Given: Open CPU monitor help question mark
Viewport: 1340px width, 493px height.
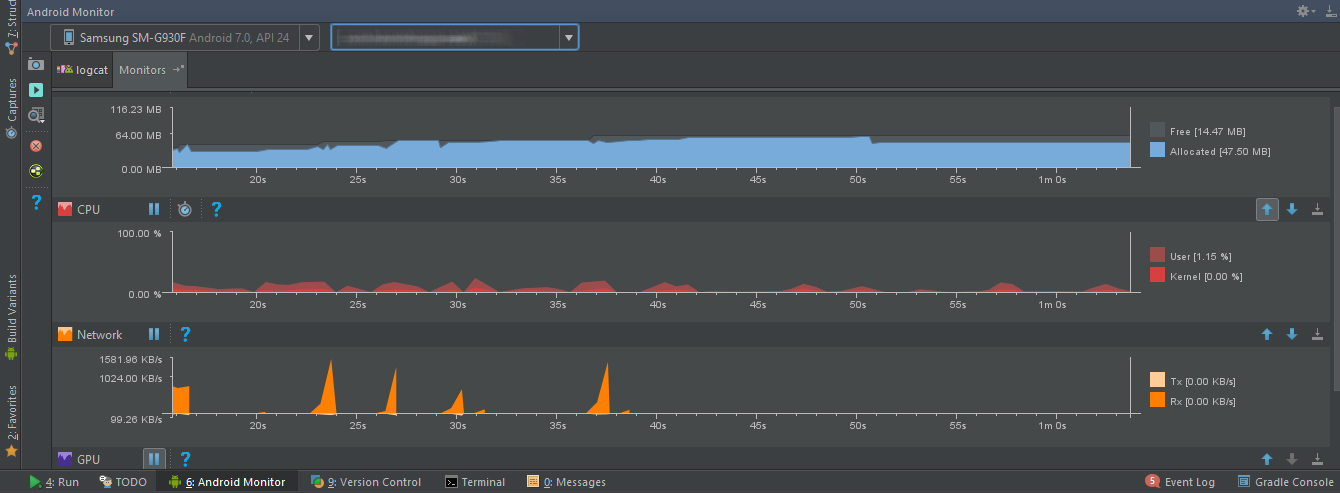Looking at the screenshot, I should coord(216,209).
